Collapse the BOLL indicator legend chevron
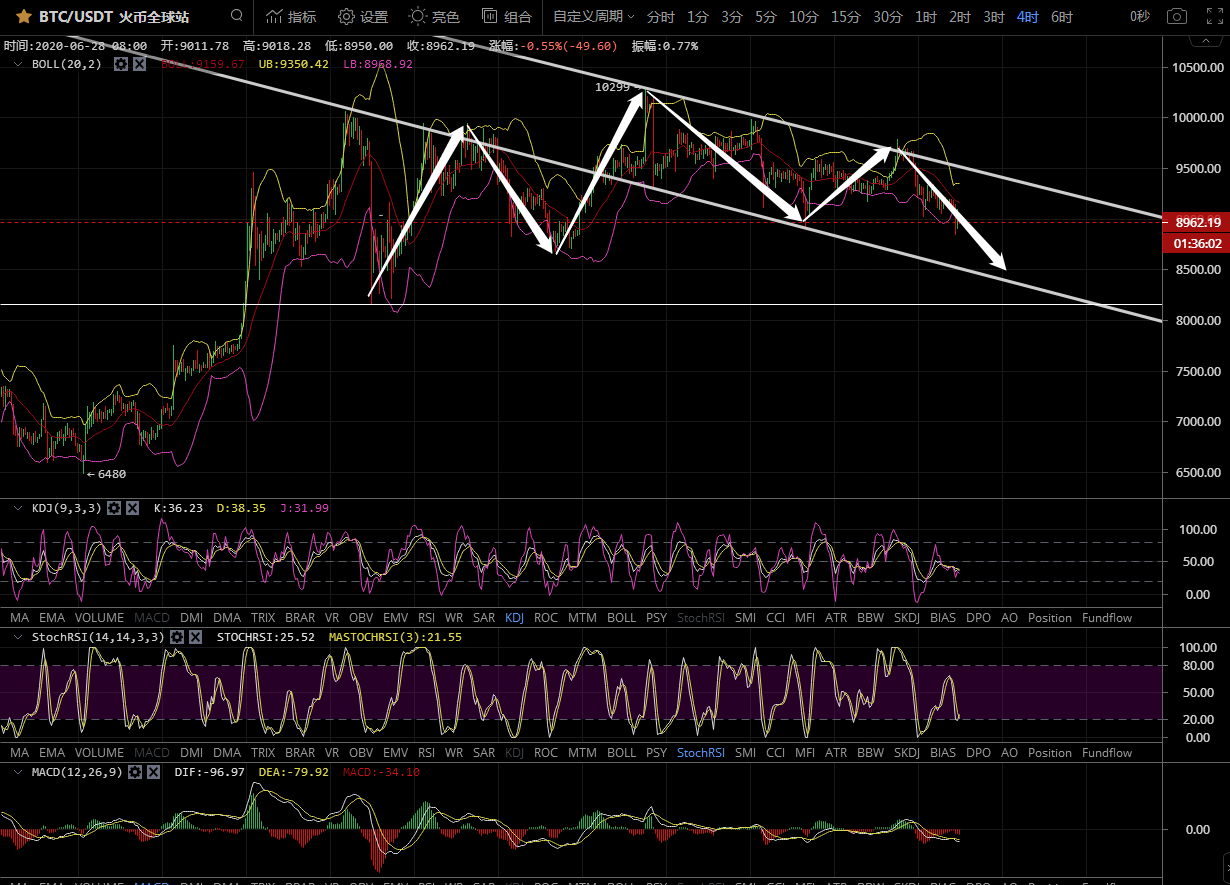1230x885 pixels. (x=17, y=64)
